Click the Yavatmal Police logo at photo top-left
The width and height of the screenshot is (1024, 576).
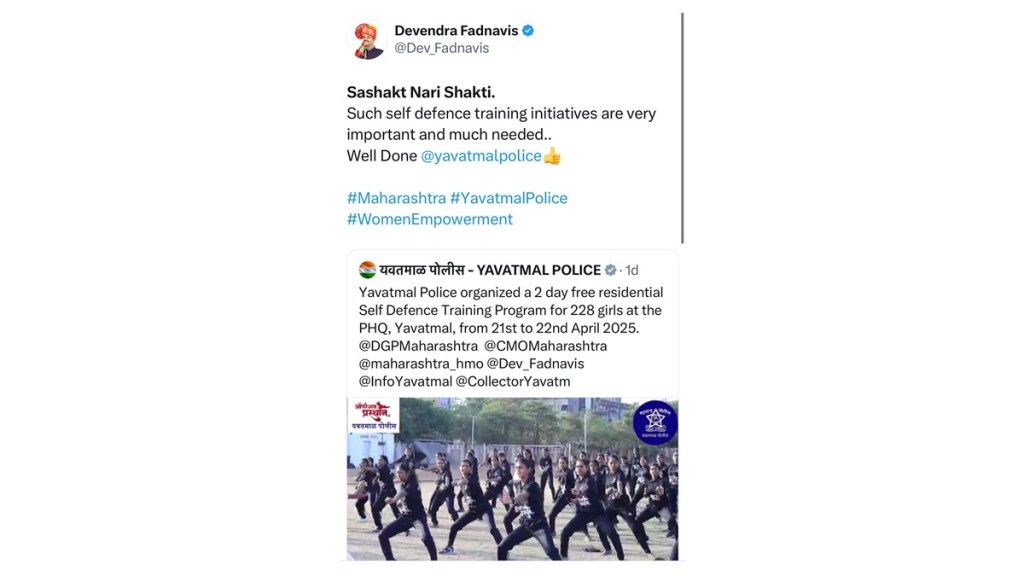coord(374,415)
